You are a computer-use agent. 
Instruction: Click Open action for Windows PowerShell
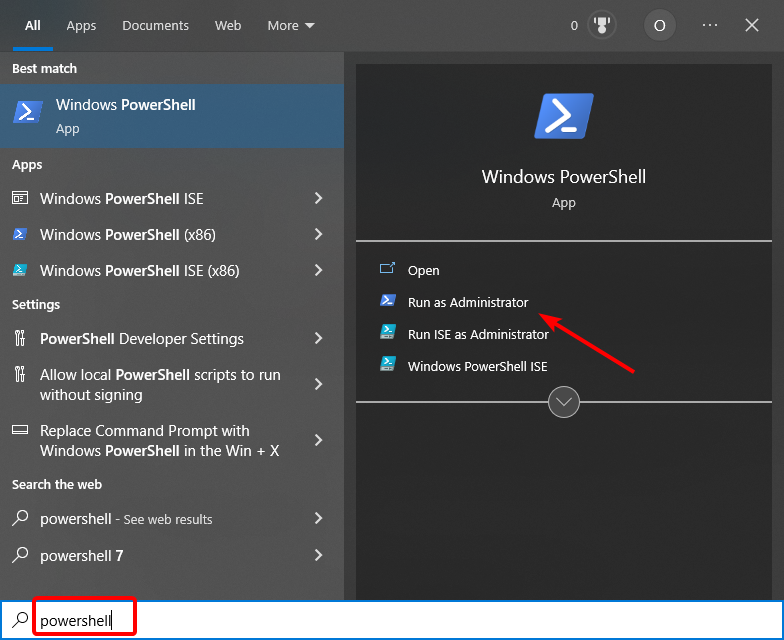click(423, 270)
